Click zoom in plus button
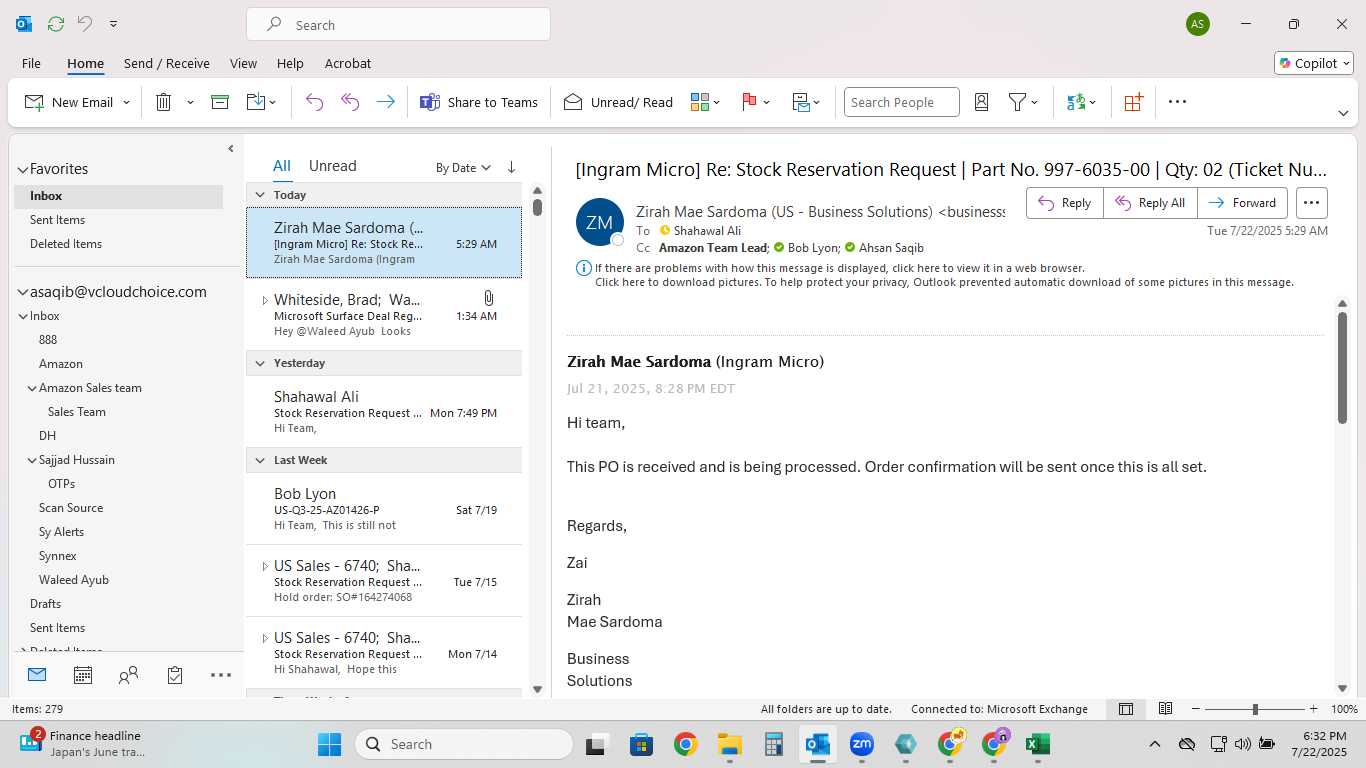1366x768 pixels. point(1313,709)
